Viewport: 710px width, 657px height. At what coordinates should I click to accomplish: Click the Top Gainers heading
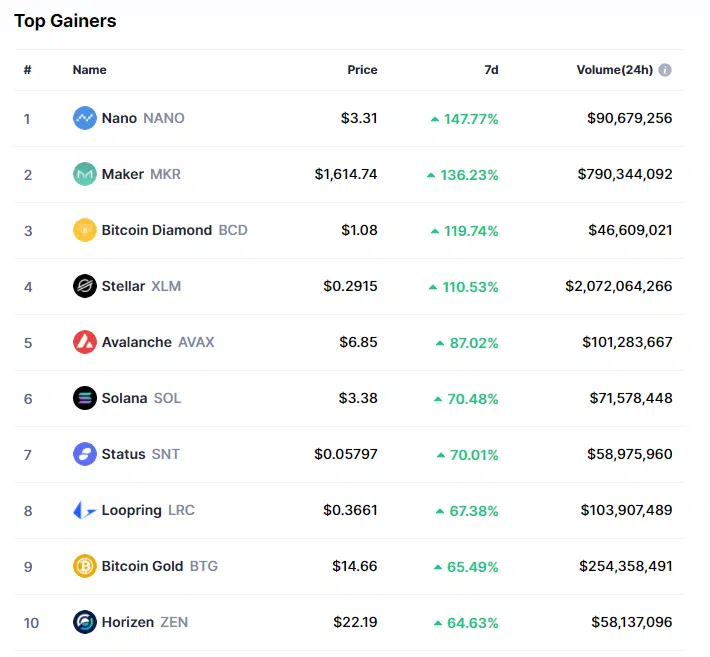65,21
